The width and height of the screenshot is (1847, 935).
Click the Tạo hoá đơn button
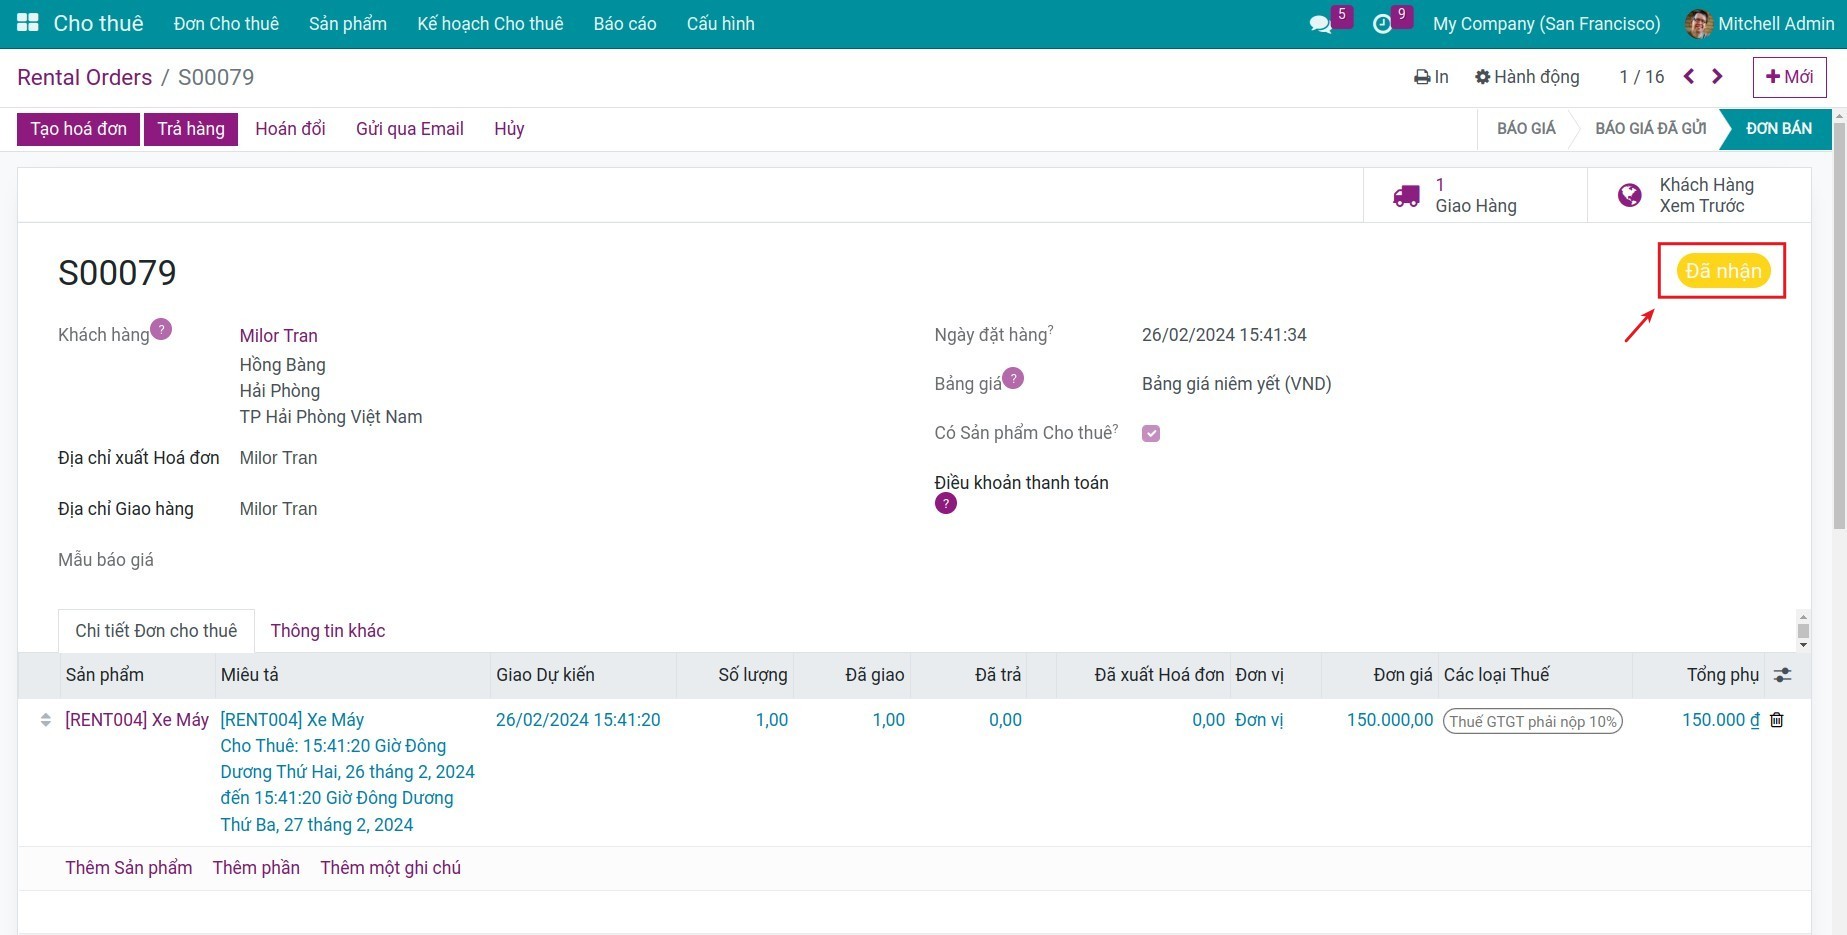pyautogui.click(x=78, y=129)
